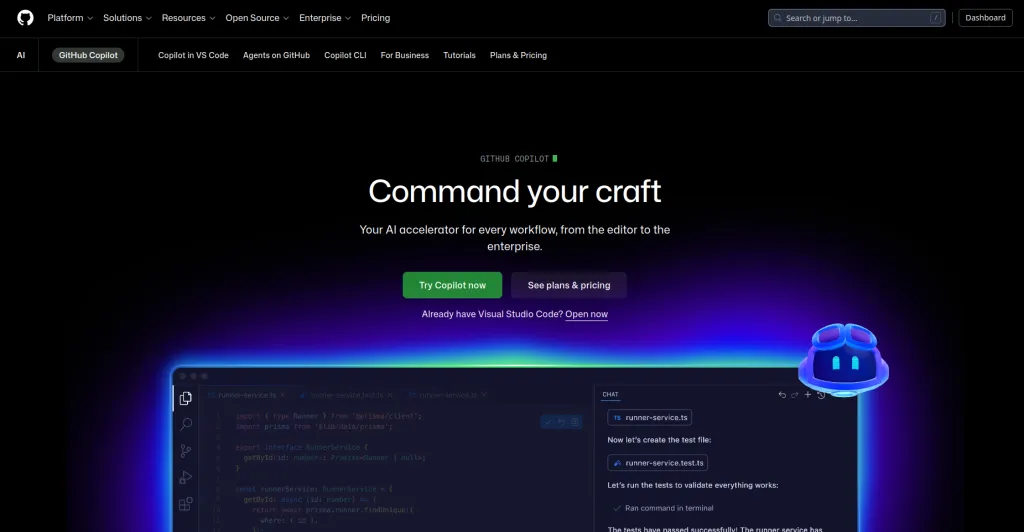Open the For Business page

pyautogui.click(x=405, y=55)
